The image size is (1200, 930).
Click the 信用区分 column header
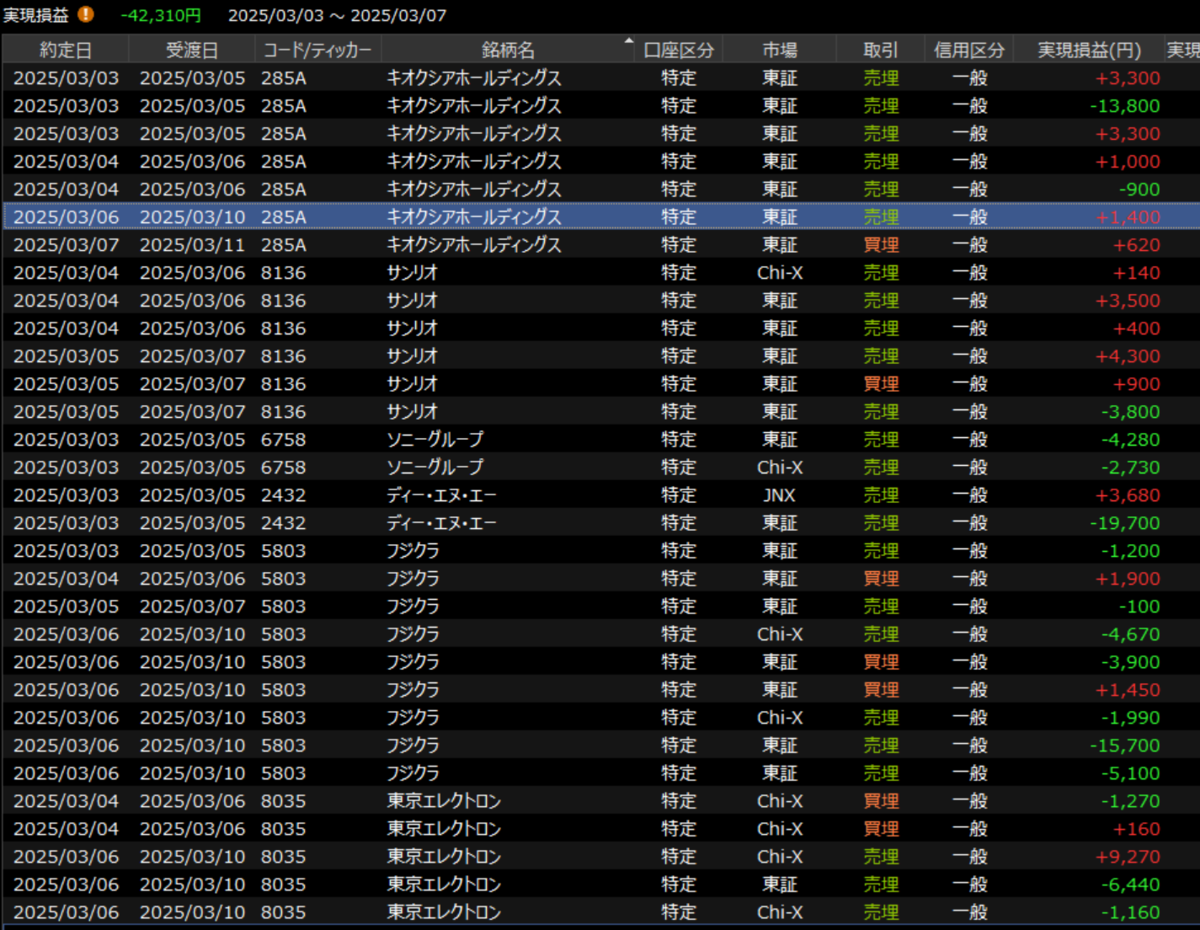(x=969, y=49)
